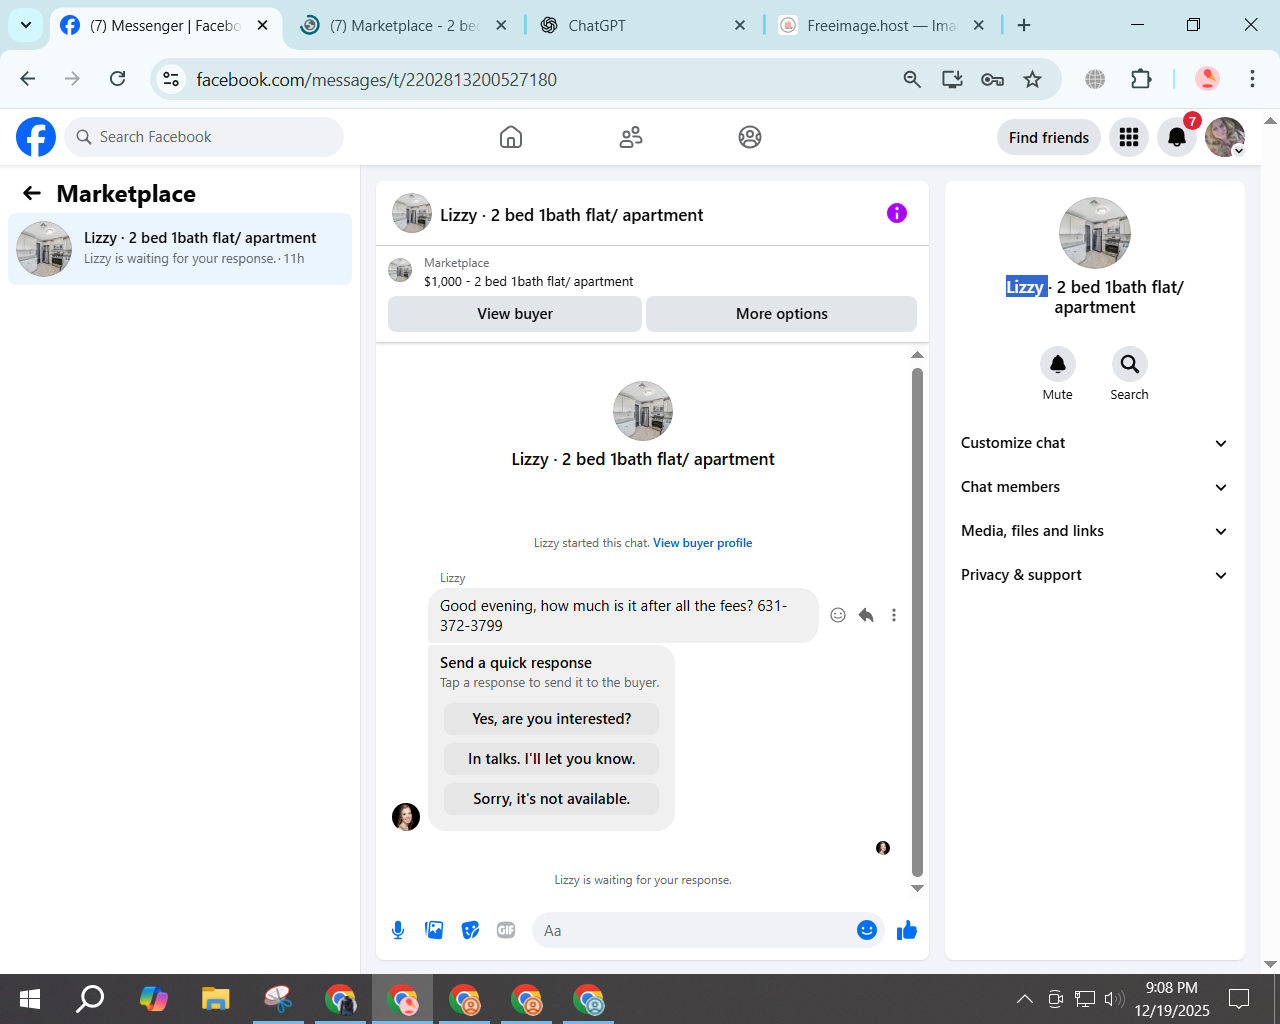Screen dimensions: 1280x1024
Task: Mute this conversation with the bell icon
Action: pos(1058,364)
